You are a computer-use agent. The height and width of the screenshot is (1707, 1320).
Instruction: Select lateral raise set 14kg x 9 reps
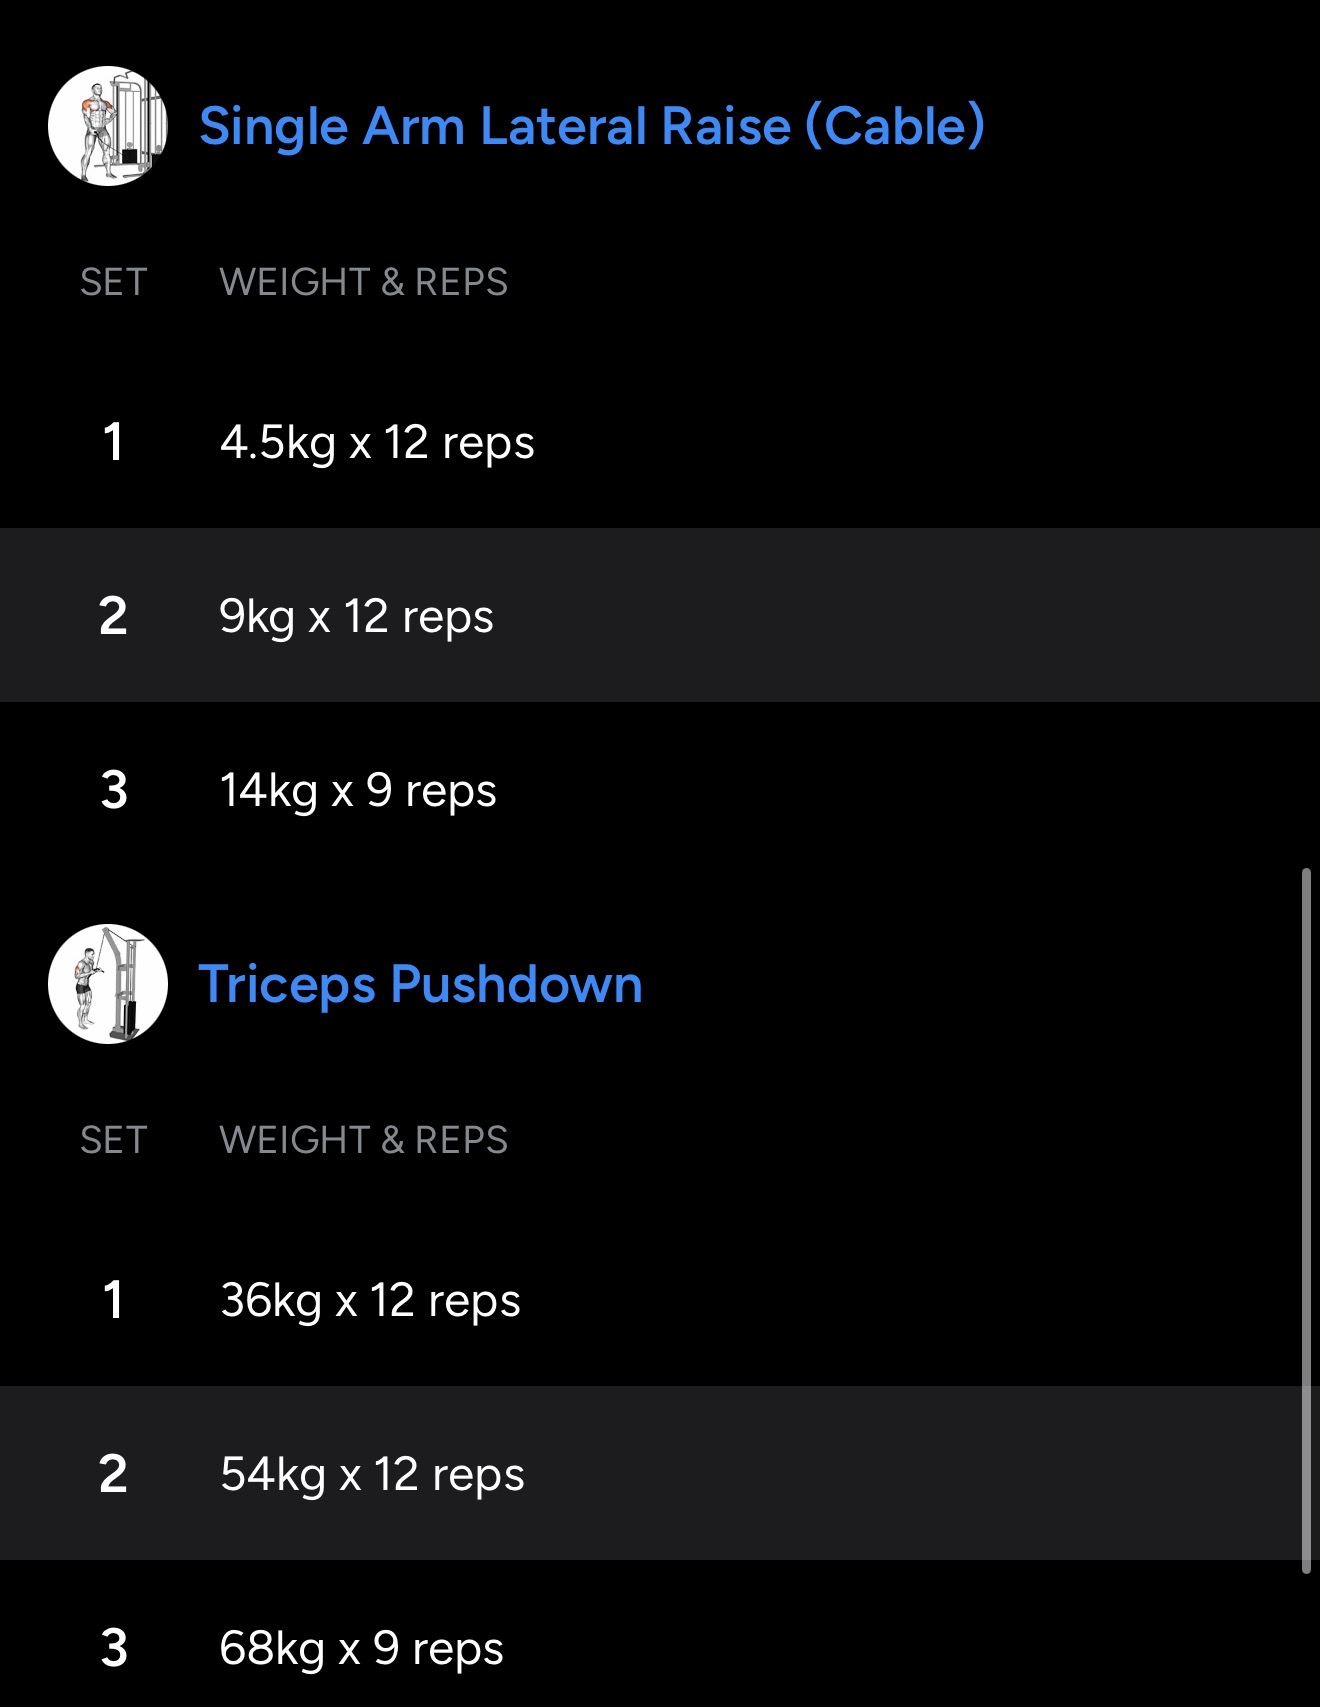358,790
